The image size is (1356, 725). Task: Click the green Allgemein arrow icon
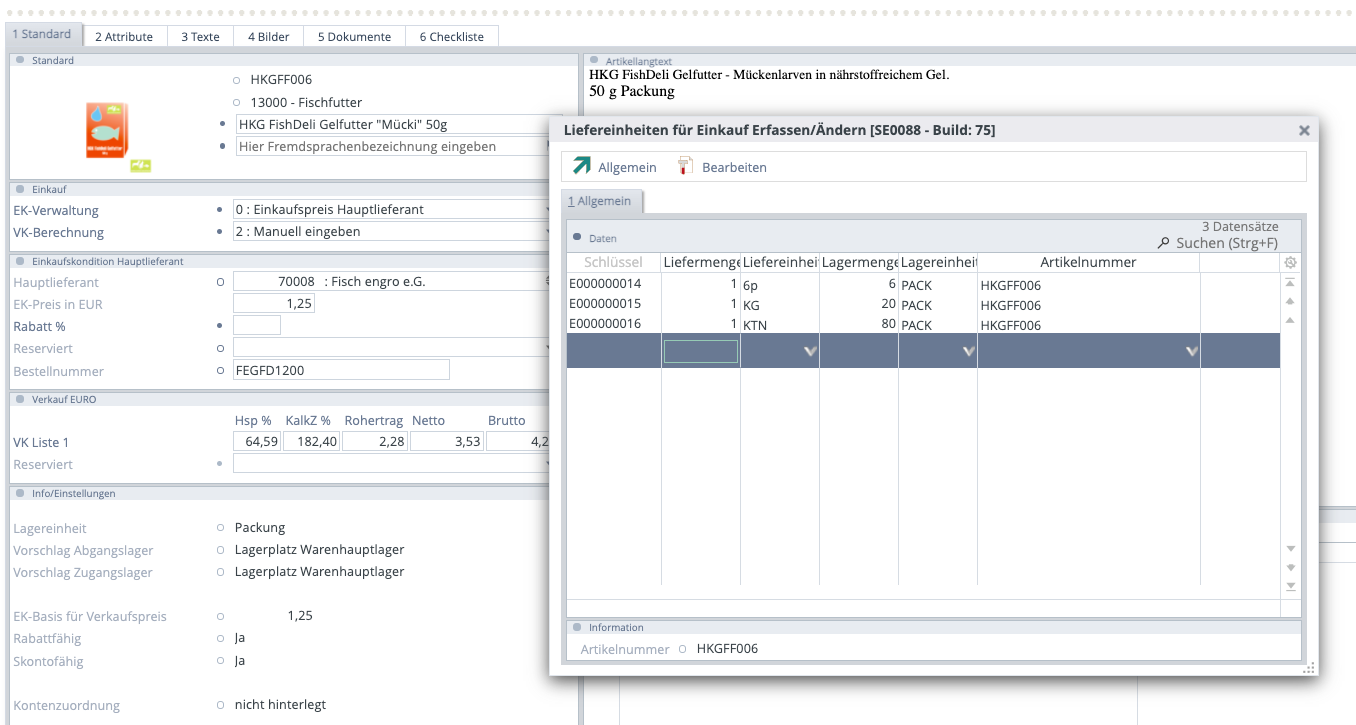[581, 166]
